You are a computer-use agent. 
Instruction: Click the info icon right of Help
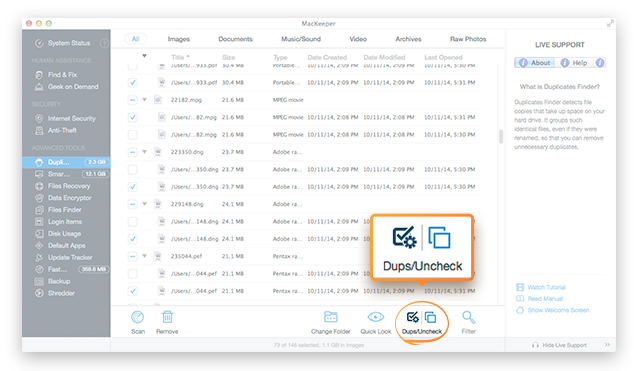pyautogui.click(x=600, y=63)
